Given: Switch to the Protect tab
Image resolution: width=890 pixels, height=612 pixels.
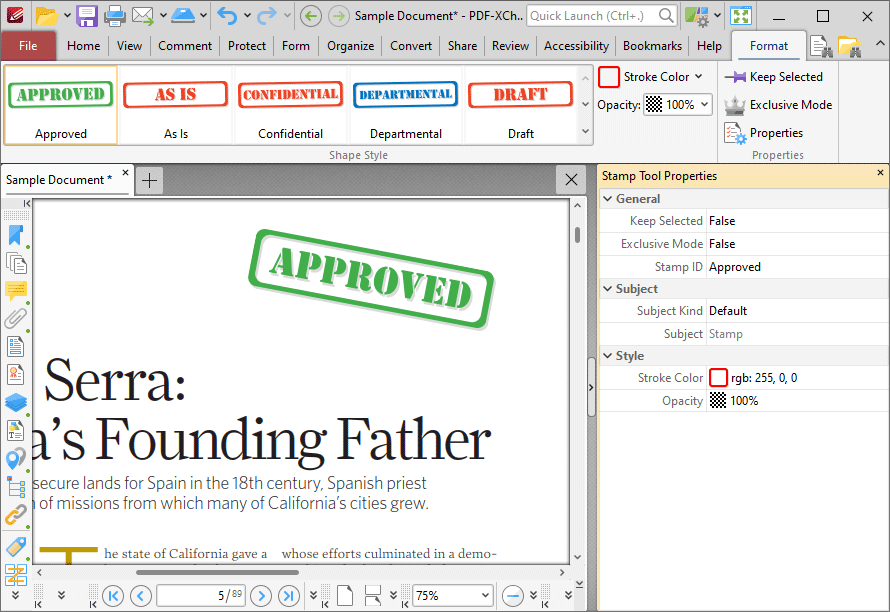Looking at the screenshot, I should (x=247, y=46).
